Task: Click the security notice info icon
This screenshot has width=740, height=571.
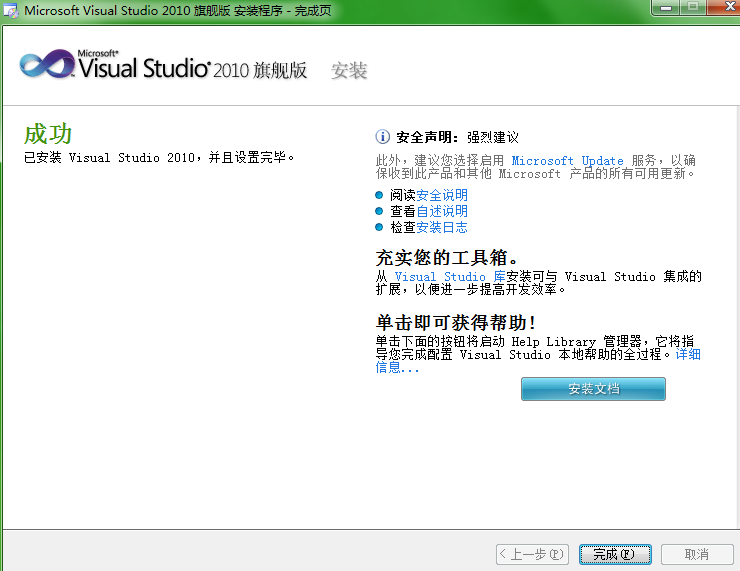Action: click(382, 137)
